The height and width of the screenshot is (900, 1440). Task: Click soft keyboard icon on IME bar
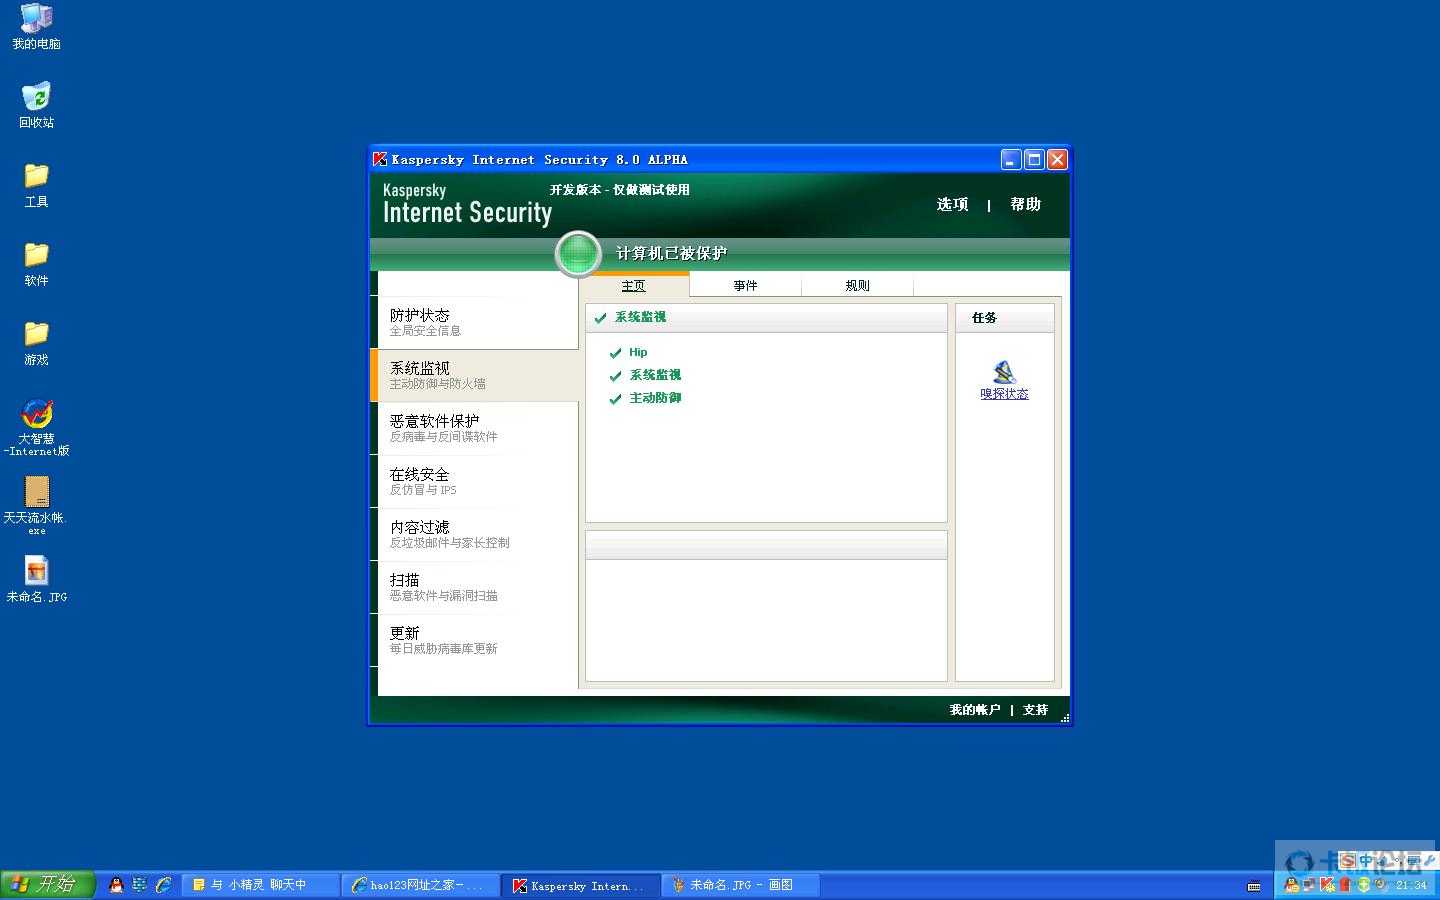(1414, 860)
